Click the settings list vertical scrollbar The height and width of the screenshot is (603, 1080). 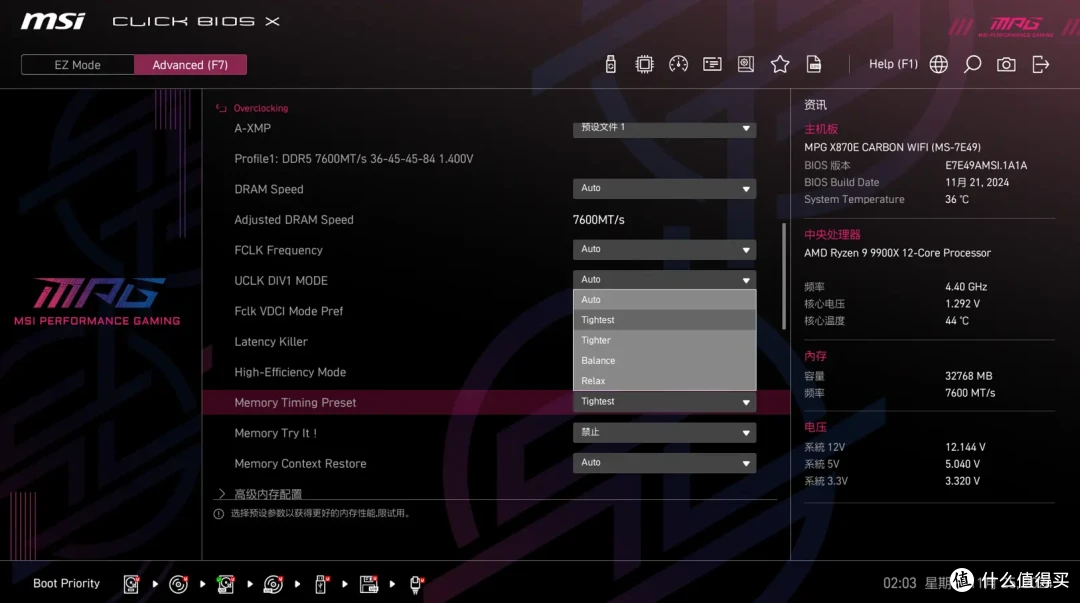[x=783, y=276]
